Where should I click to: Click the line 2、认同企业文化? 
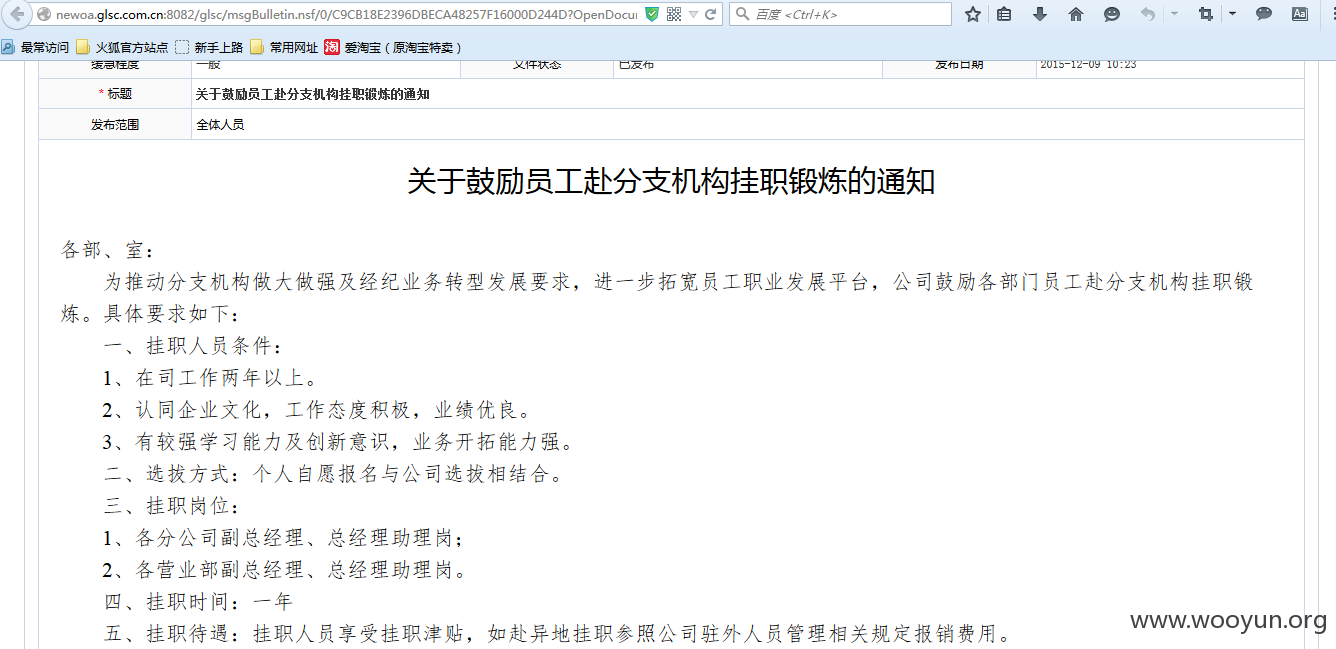pyautogui.click(x=318, y=410)
